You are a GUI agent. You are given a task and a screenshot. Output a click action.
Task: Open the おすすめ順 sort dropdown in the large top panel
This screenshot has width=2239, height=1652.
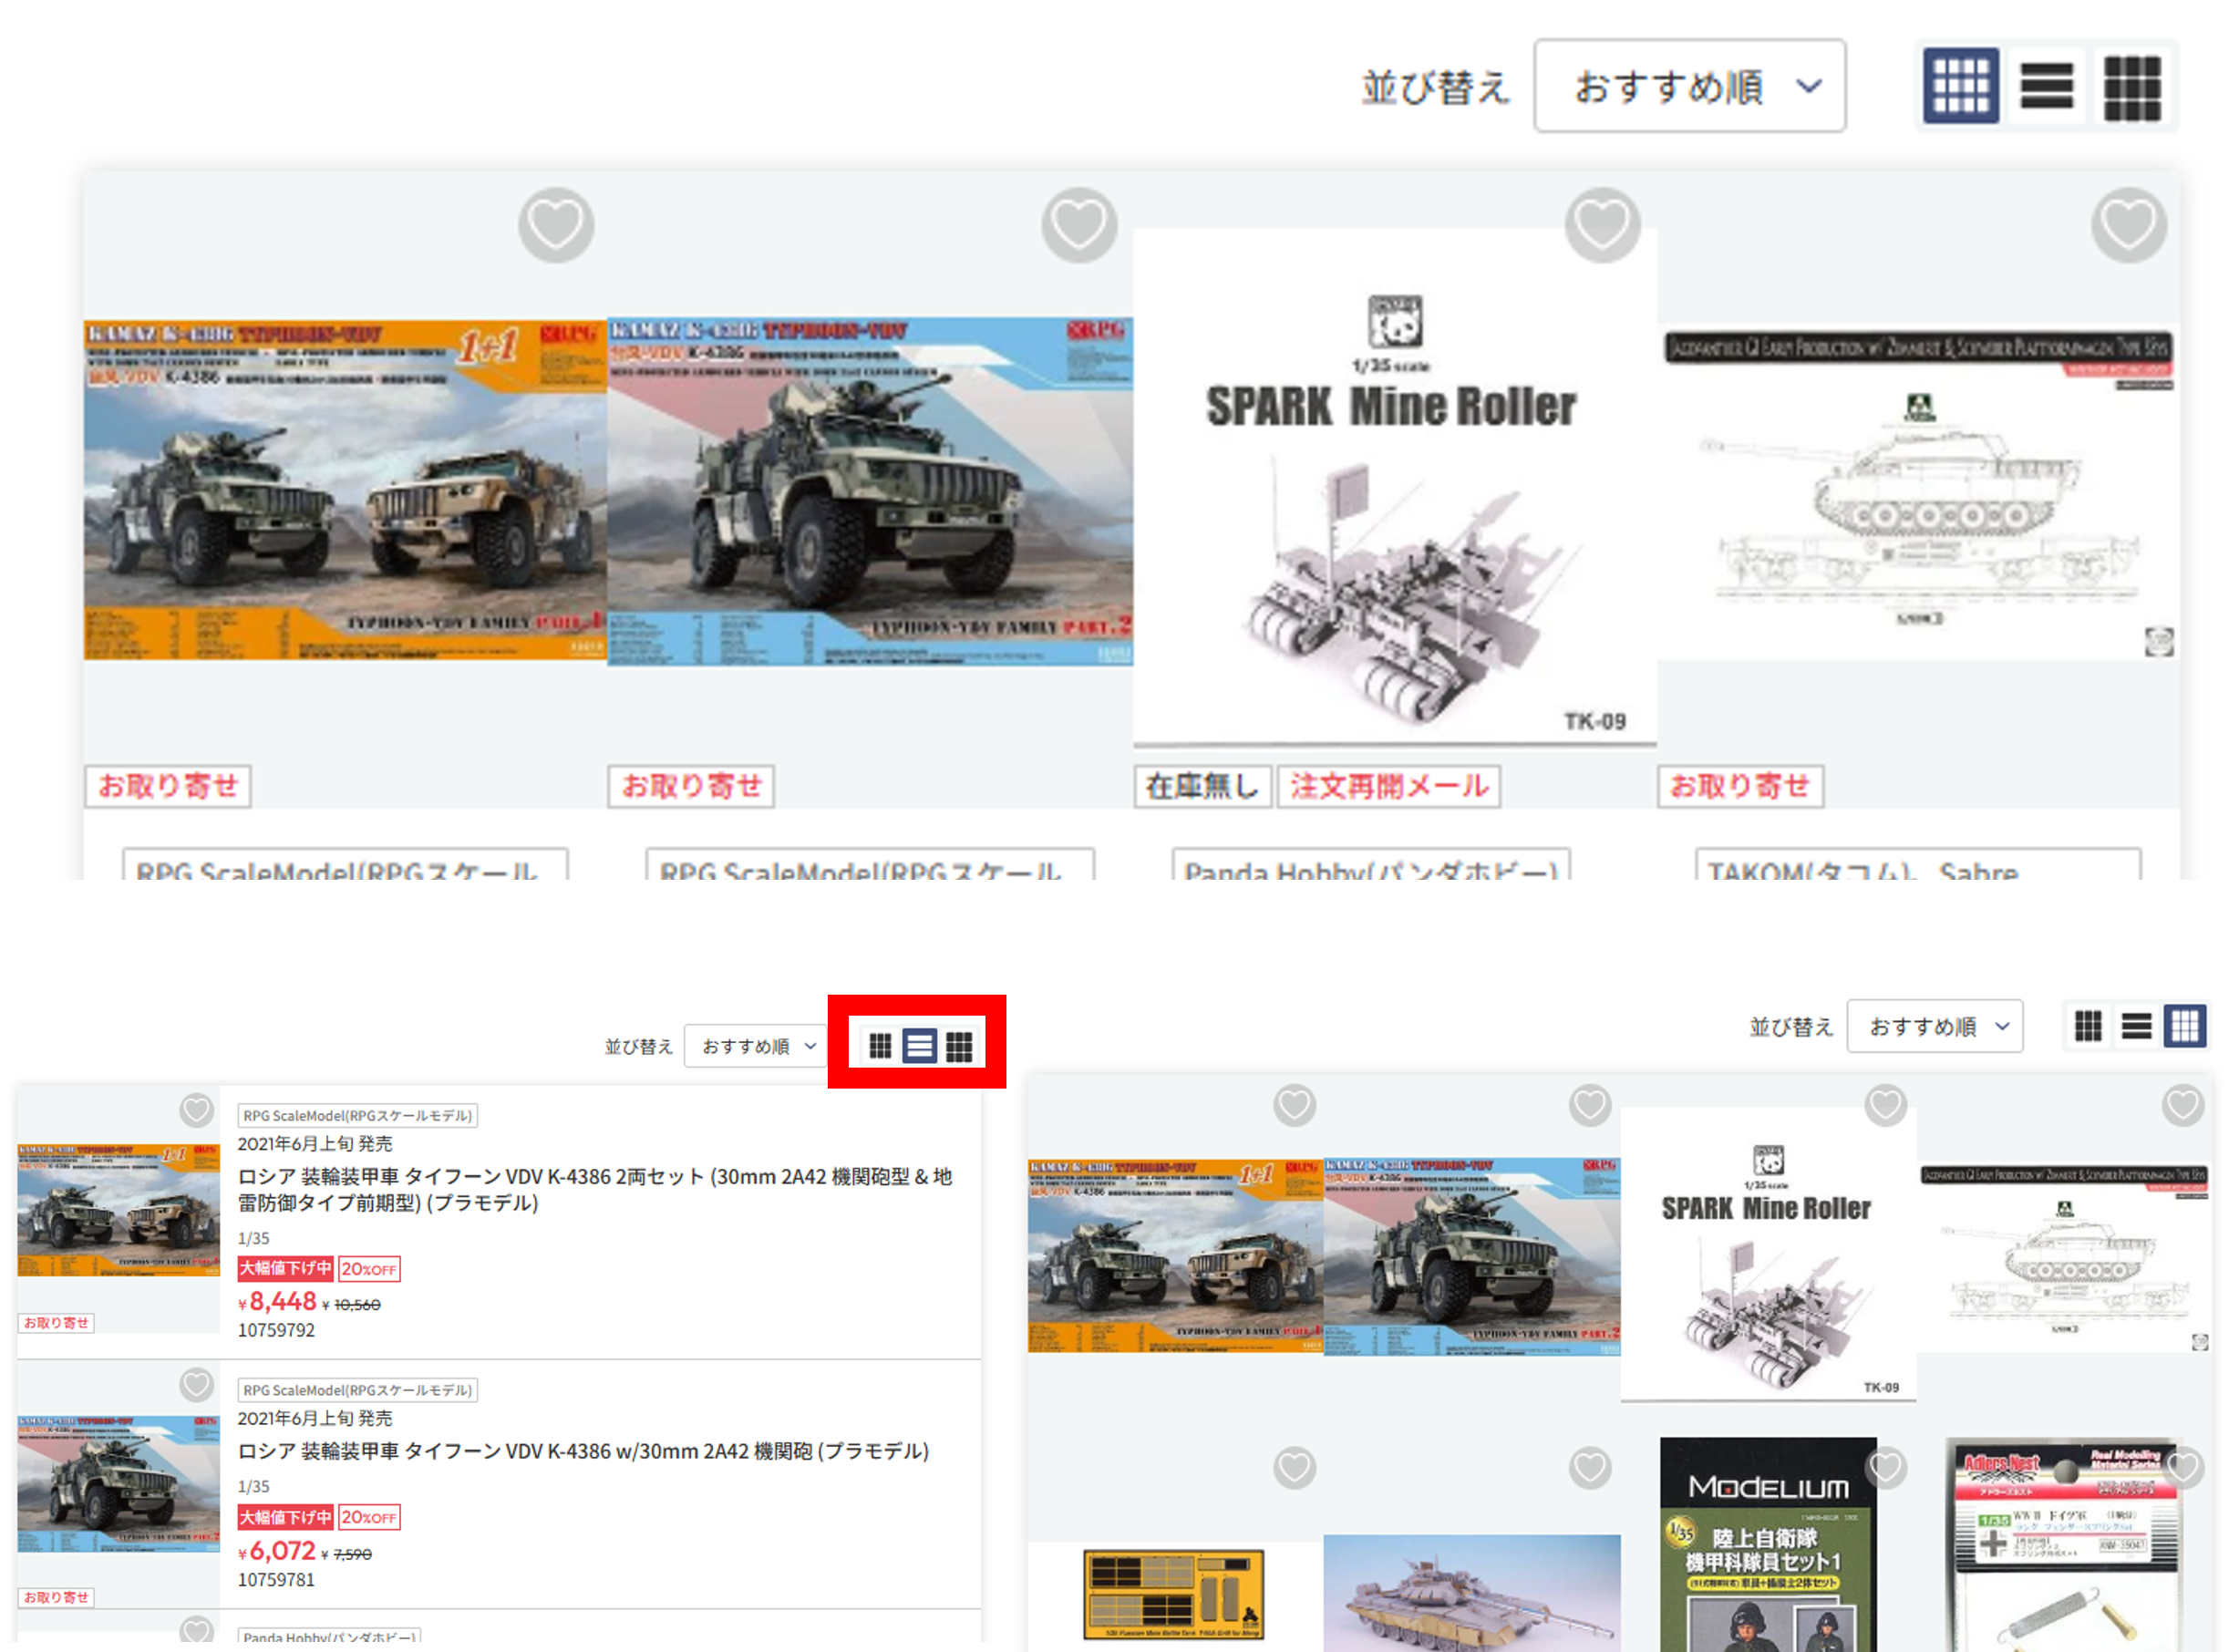pyautogui.click(x=1690, y=86)
